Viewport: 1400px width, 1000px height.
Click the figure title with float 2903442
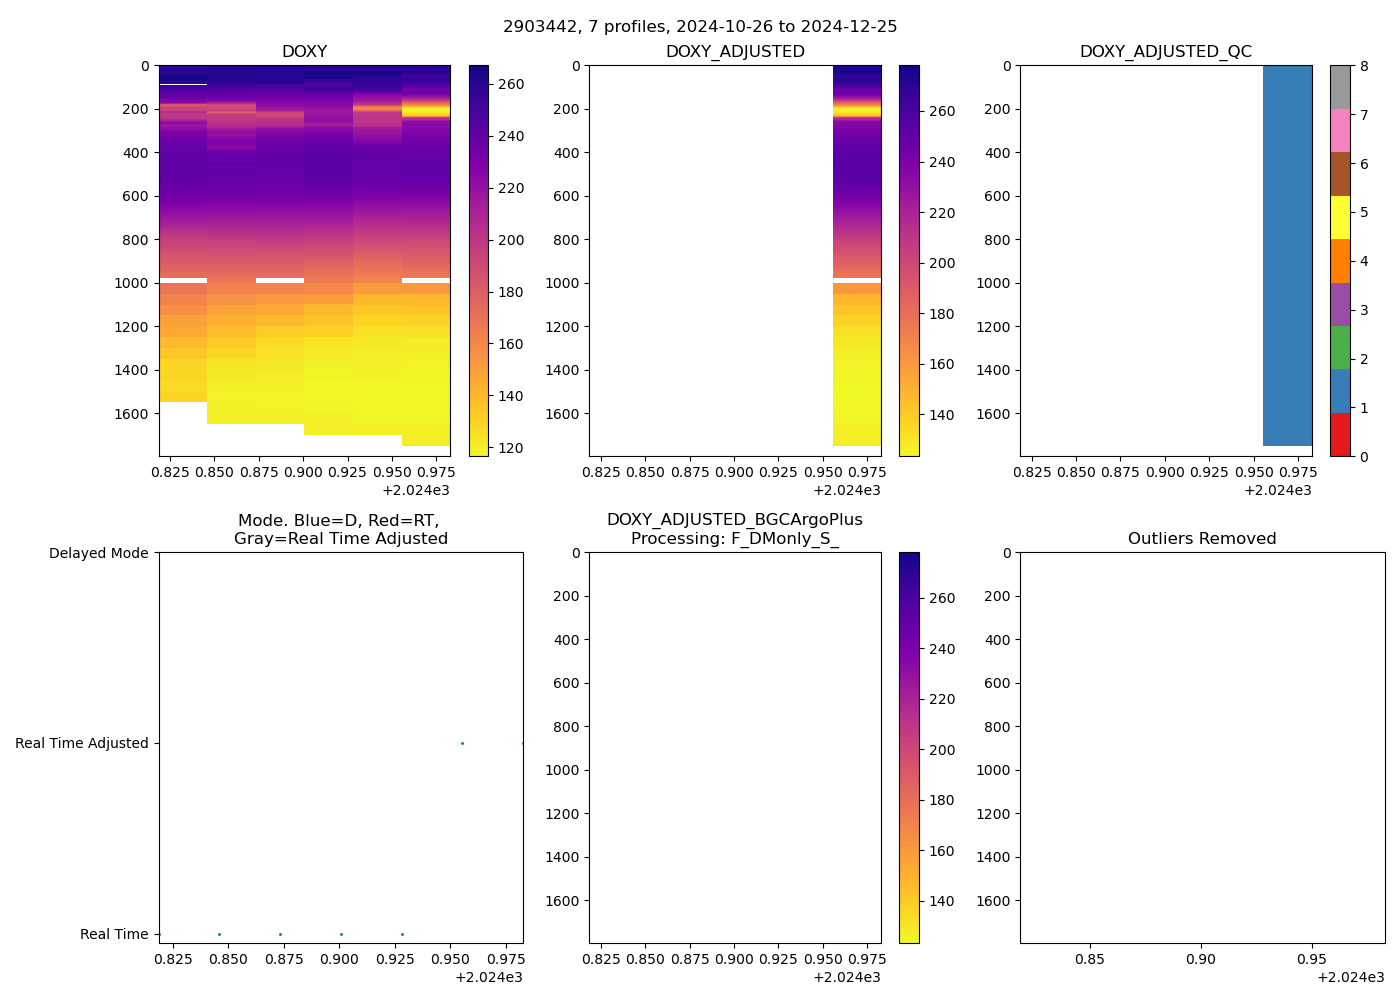[700, 27]
